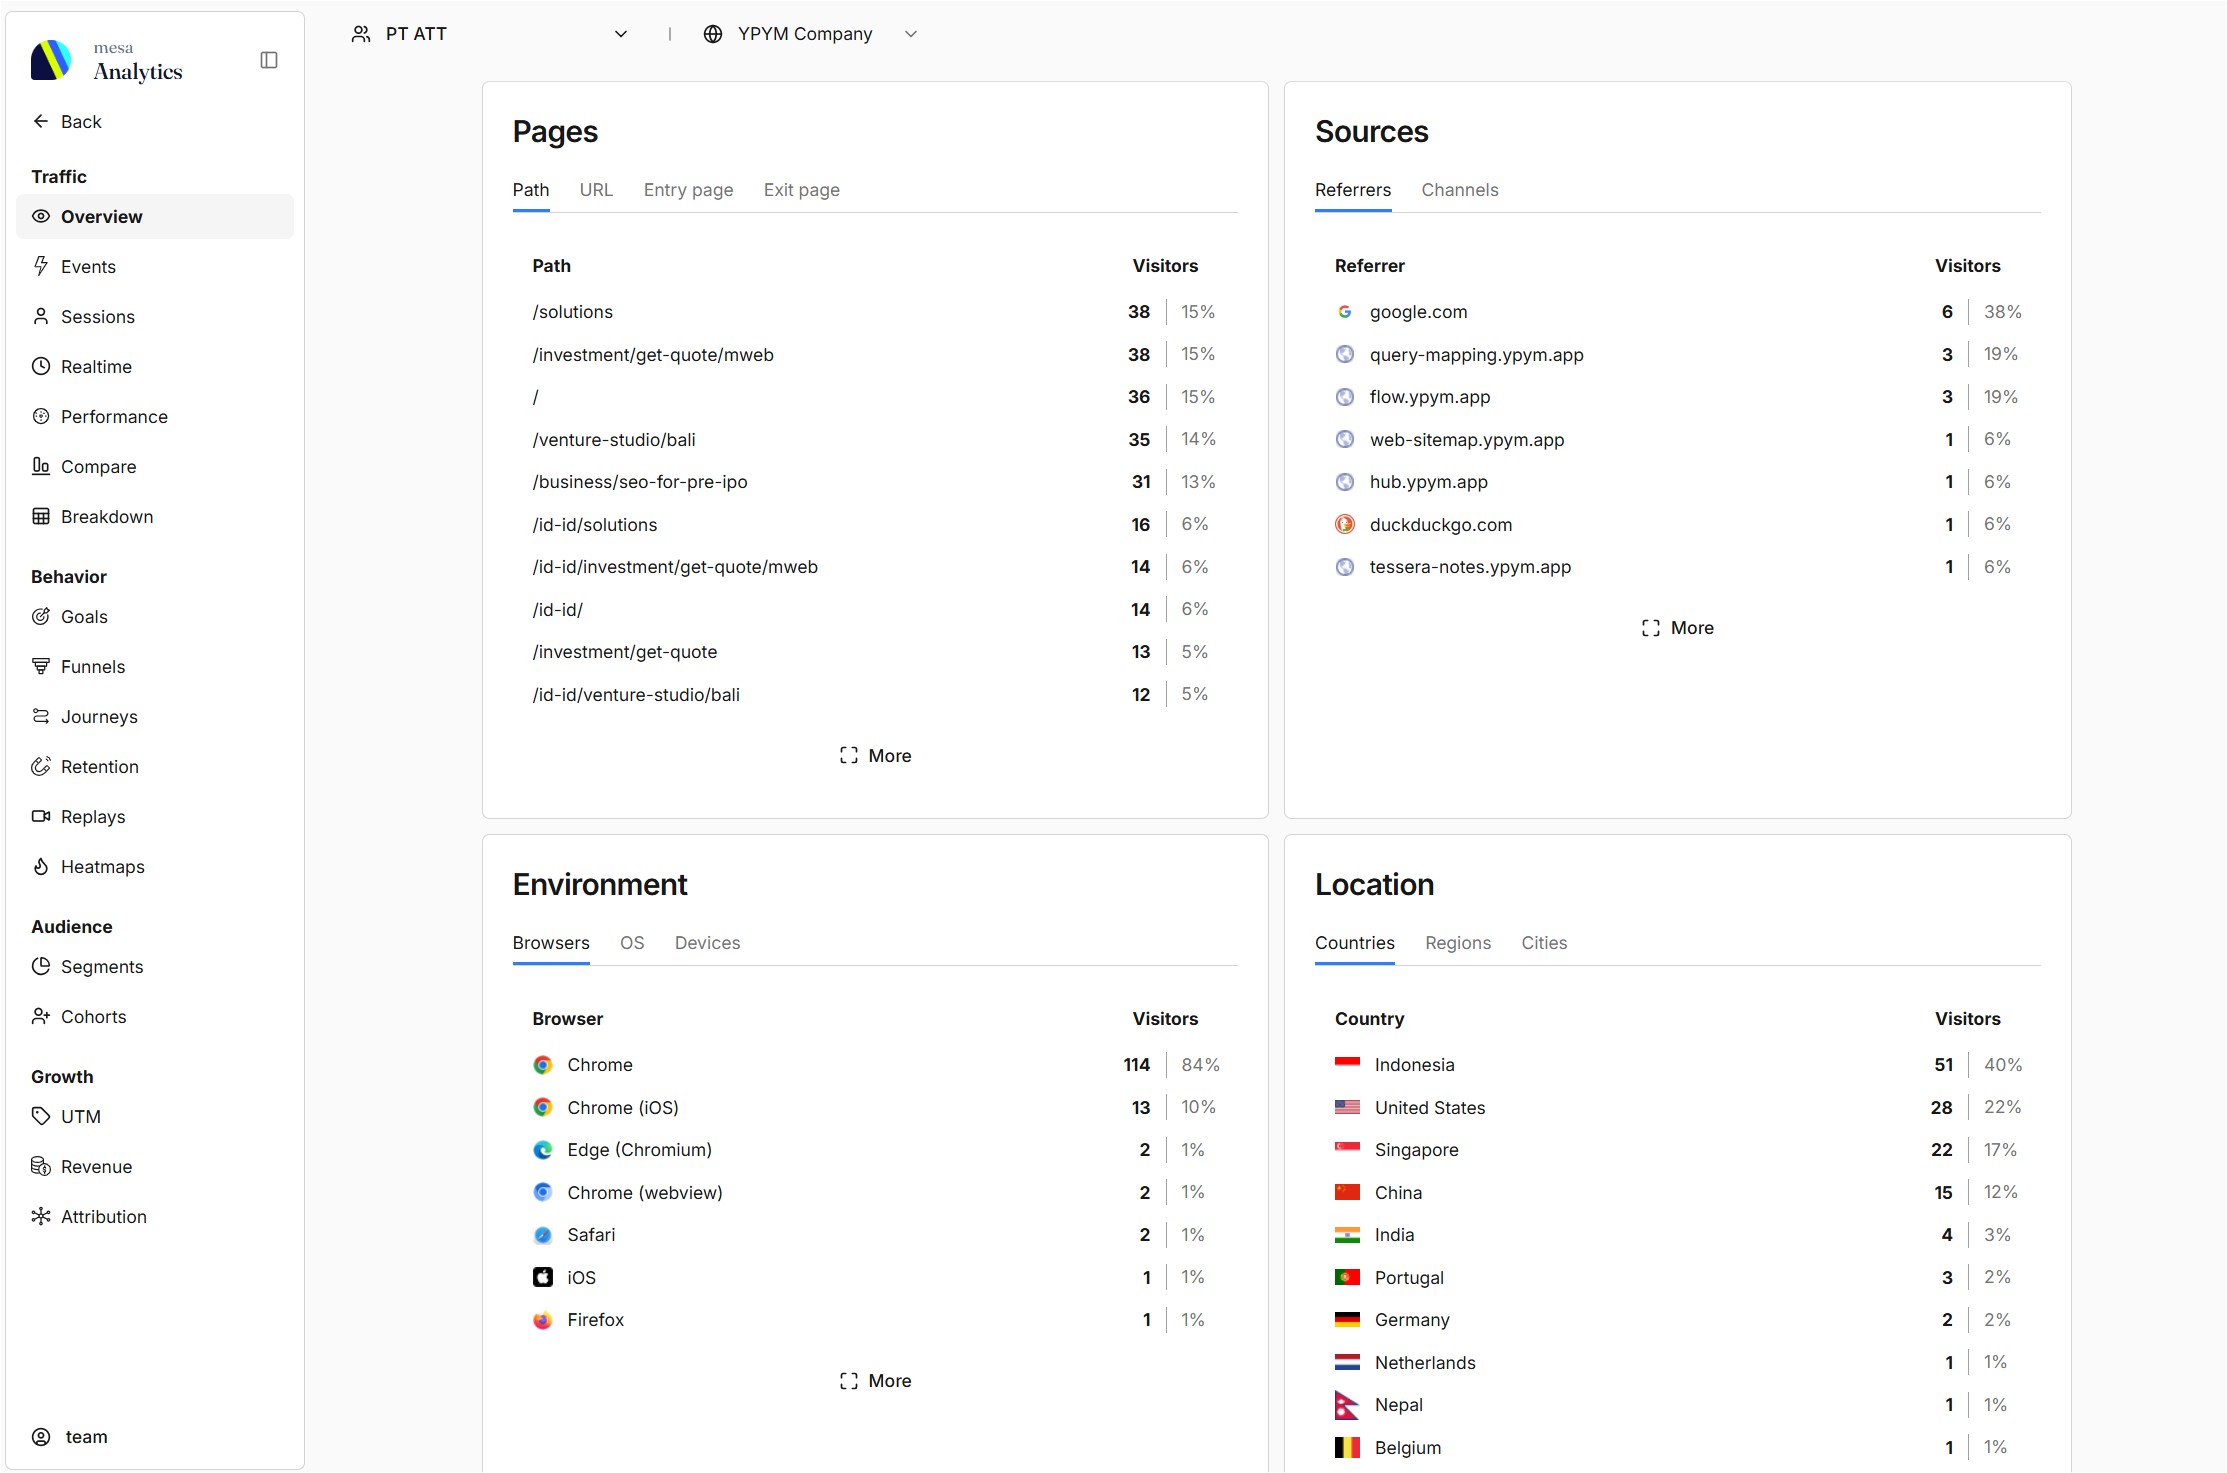Open the Cohorts sidebar item
This screenshot has width=2227, height=1473.
coord(155,1016)
